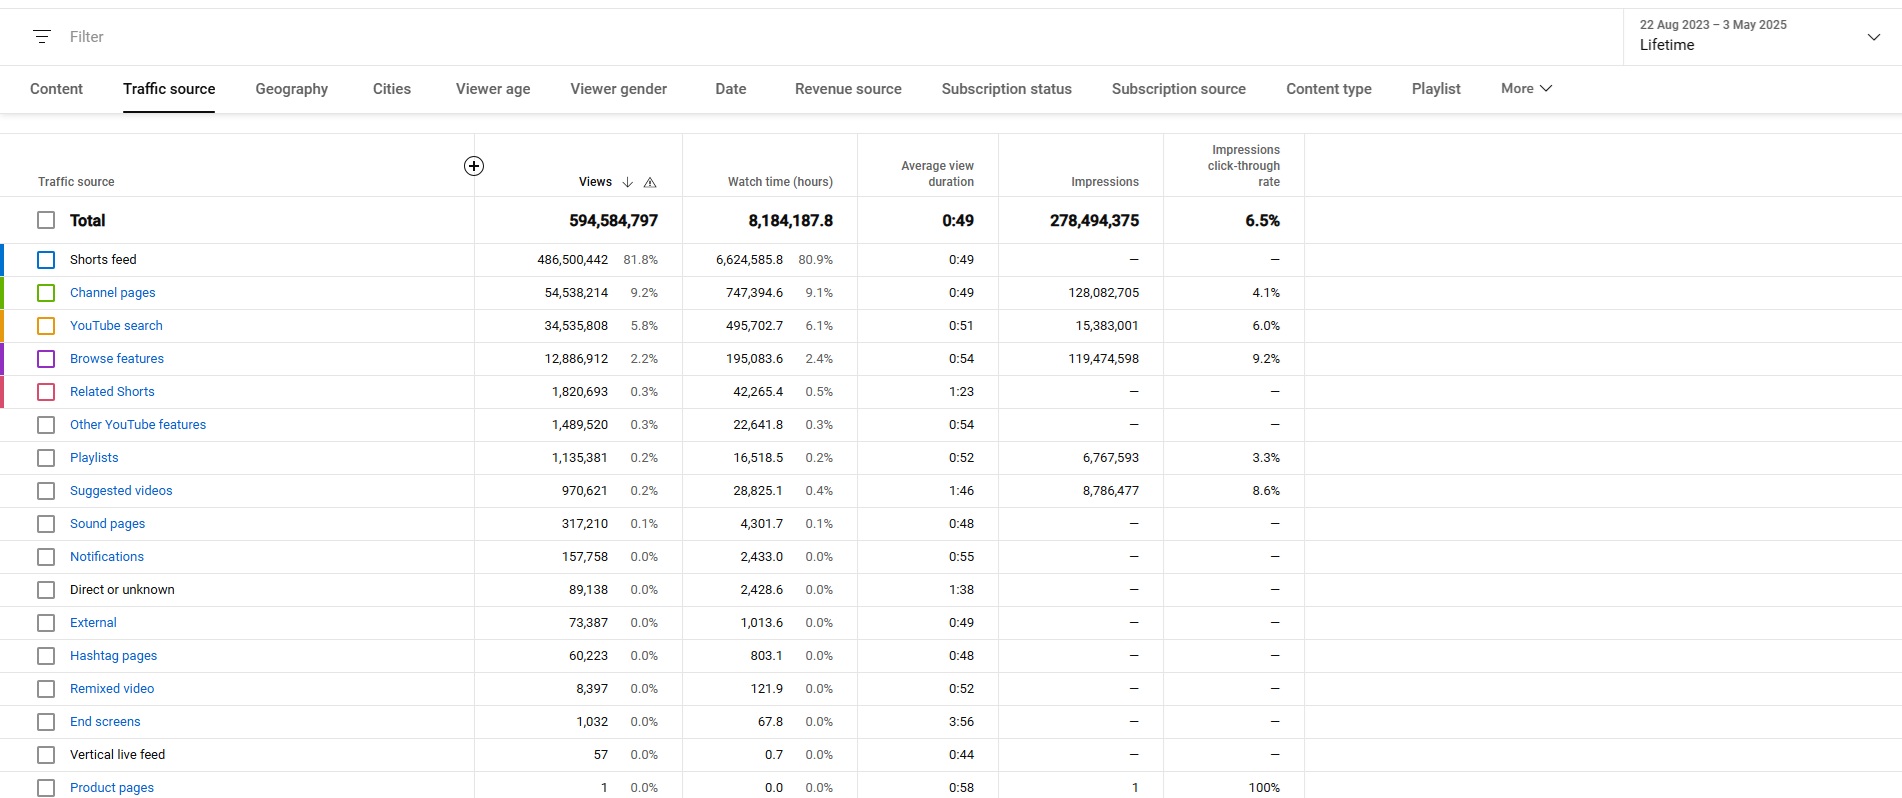Check the External row checkbox

tap(46, 623)
